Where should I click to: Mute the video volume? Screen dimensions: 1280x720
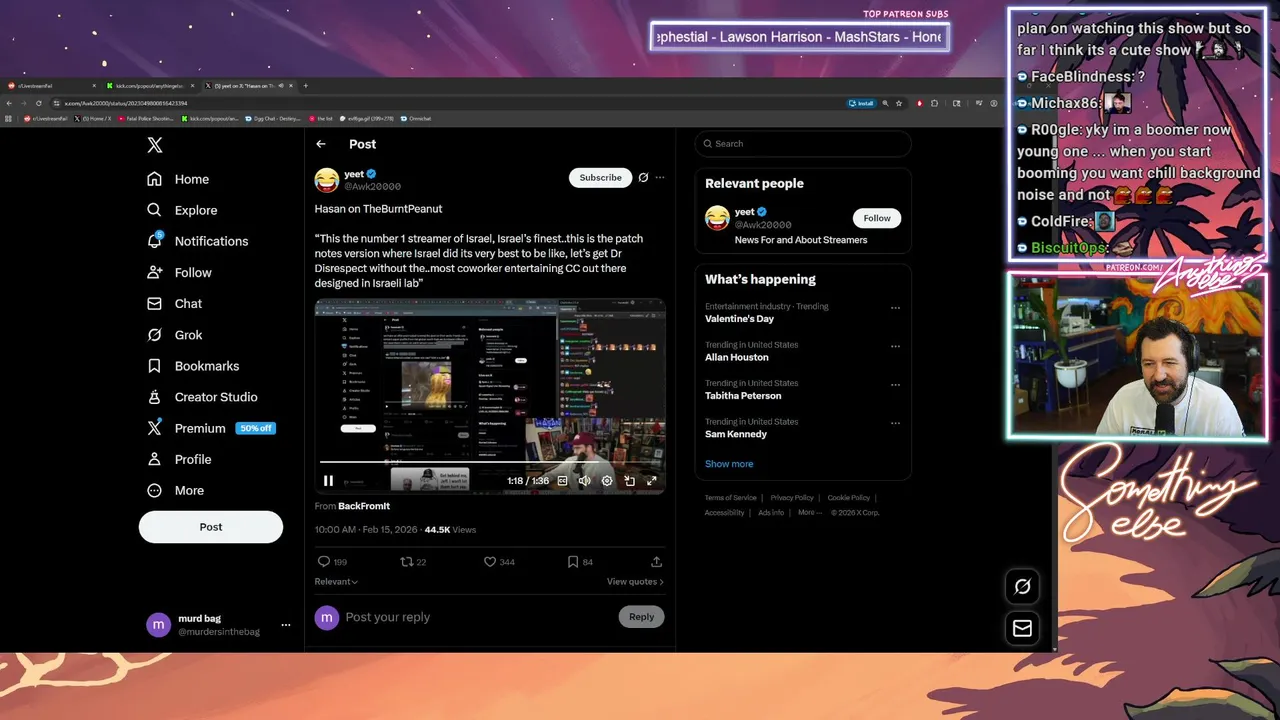point(584,481)
